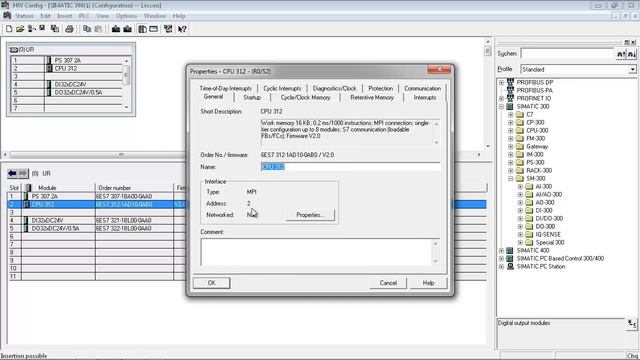The image size is (640, 360).
Task: Switch to the Startup tab
Action: pyautogui.click(x=252, y=98)
